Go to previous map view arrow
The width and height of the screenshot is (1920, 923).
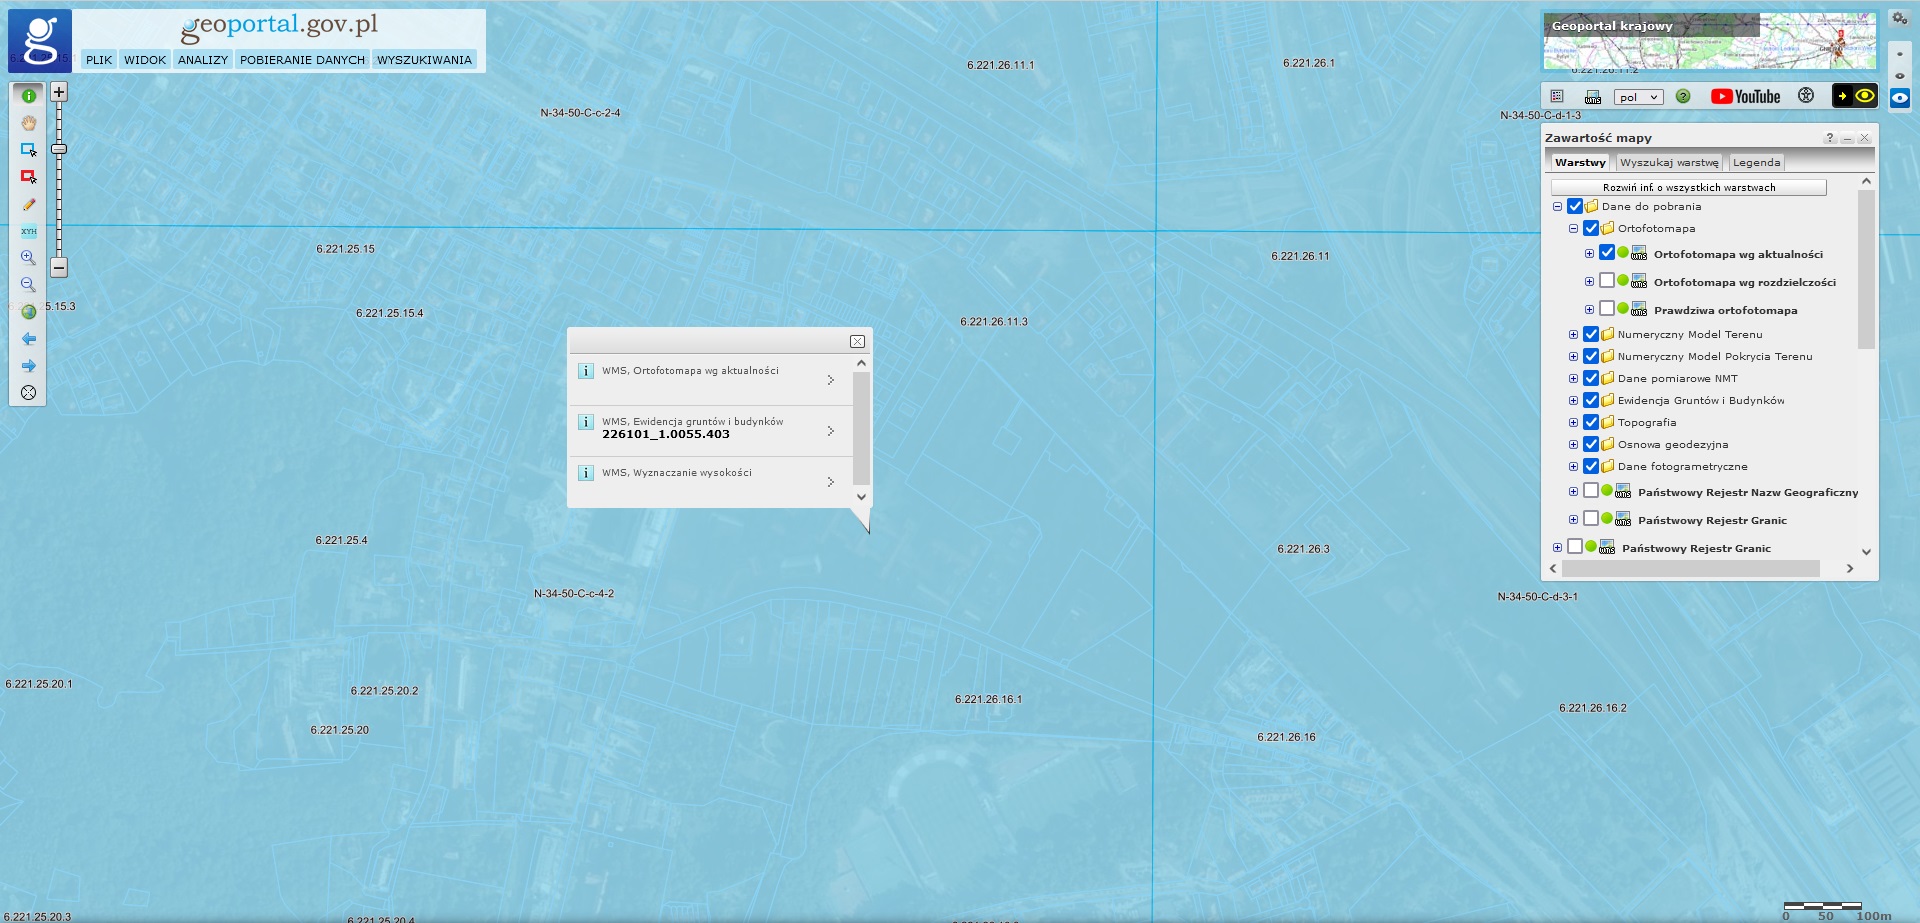[x=29, y=339]
